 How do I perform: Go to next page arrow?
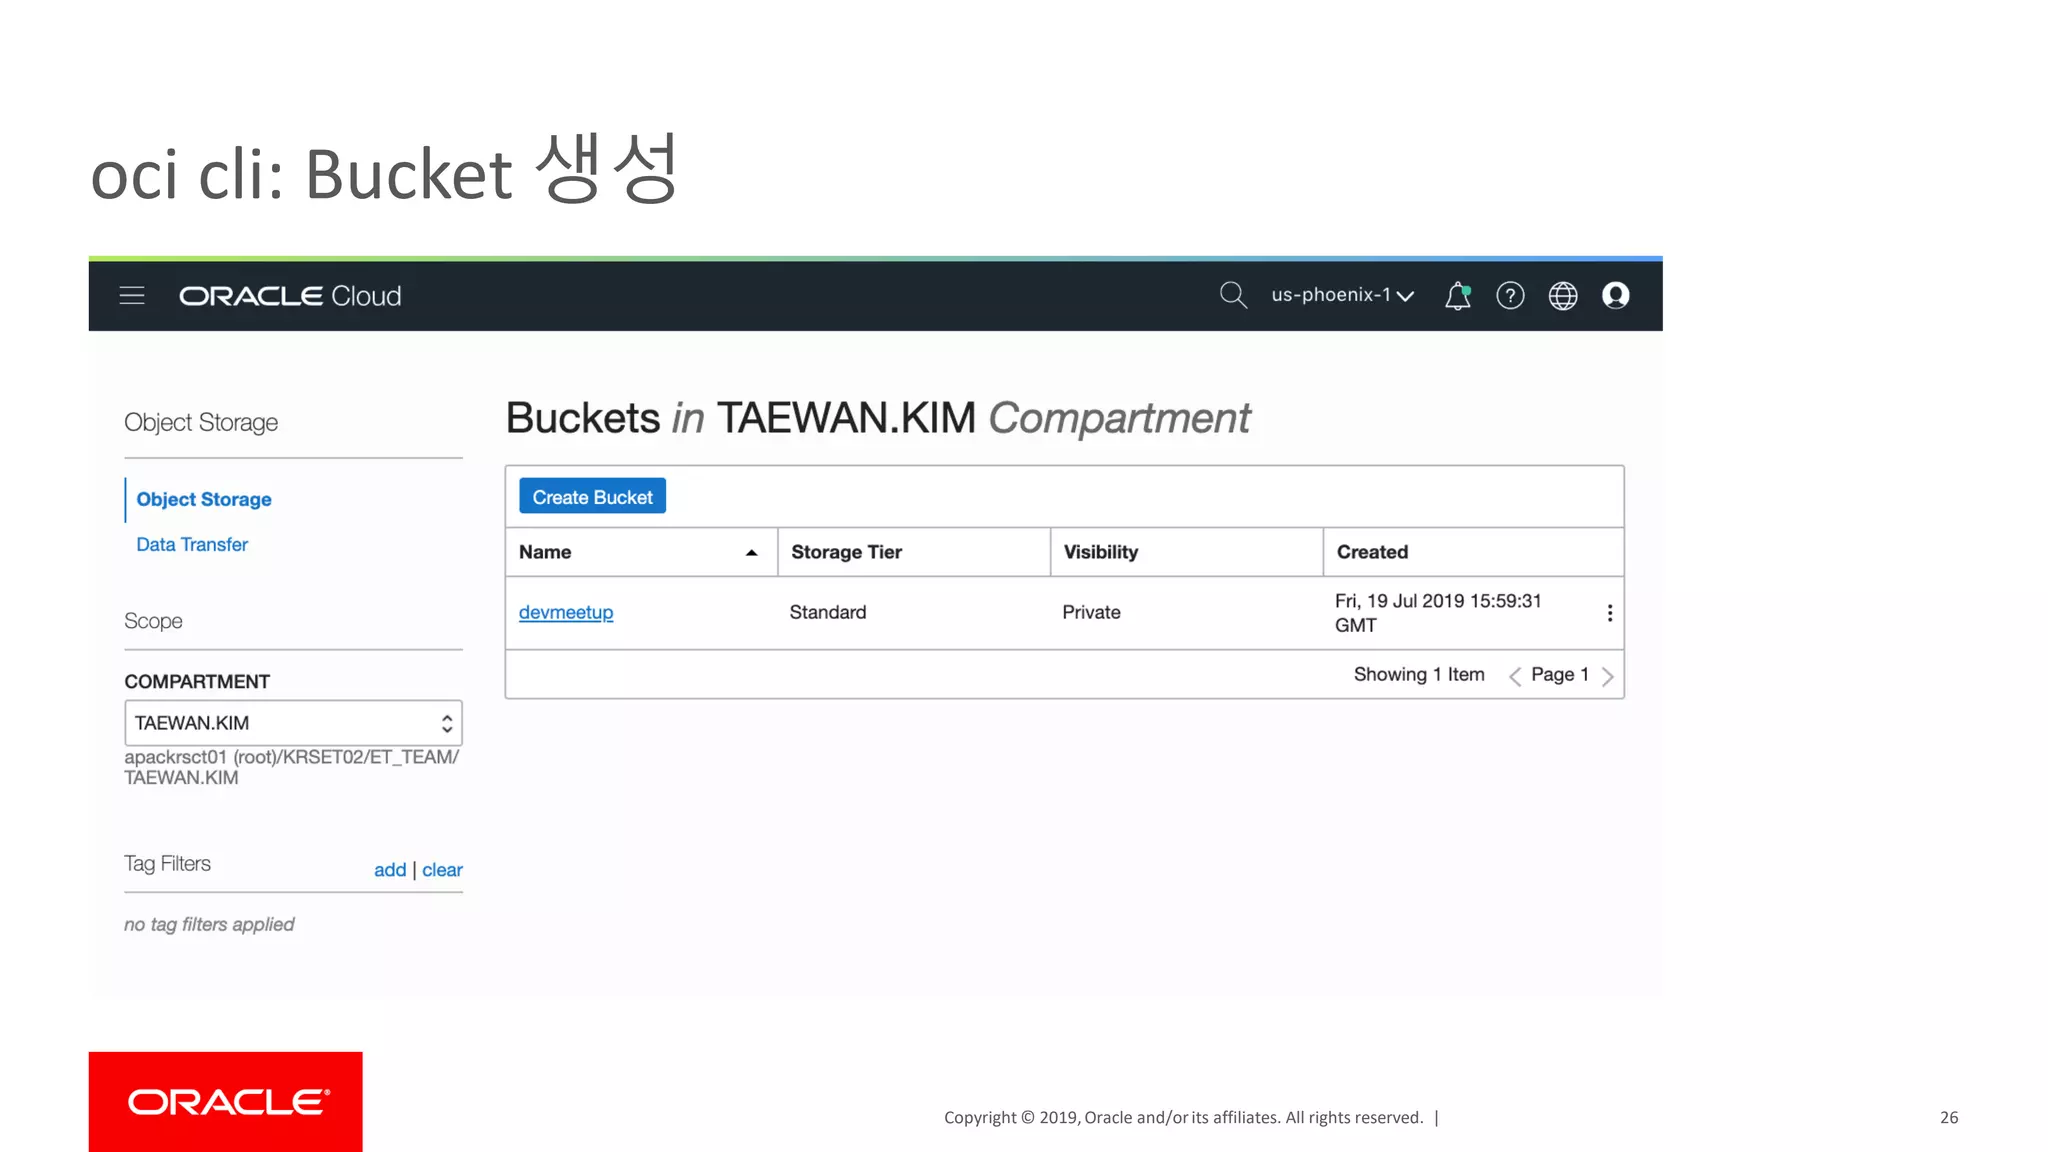tap(1607, 677)
